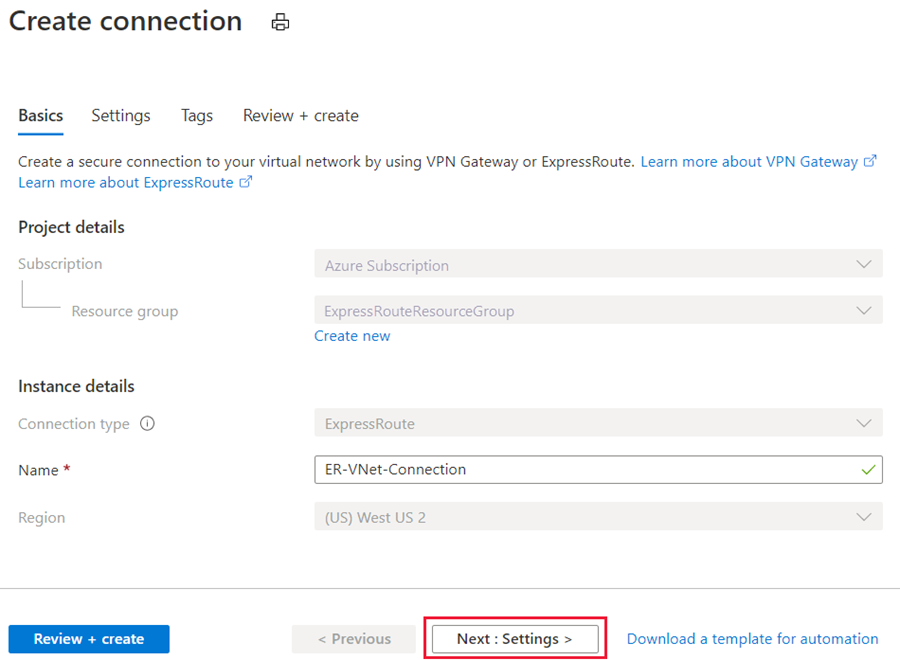The width and height of the screenshot is (900, 660).
Task: Click the print icon beside Create connection
Action: (280, 23)
